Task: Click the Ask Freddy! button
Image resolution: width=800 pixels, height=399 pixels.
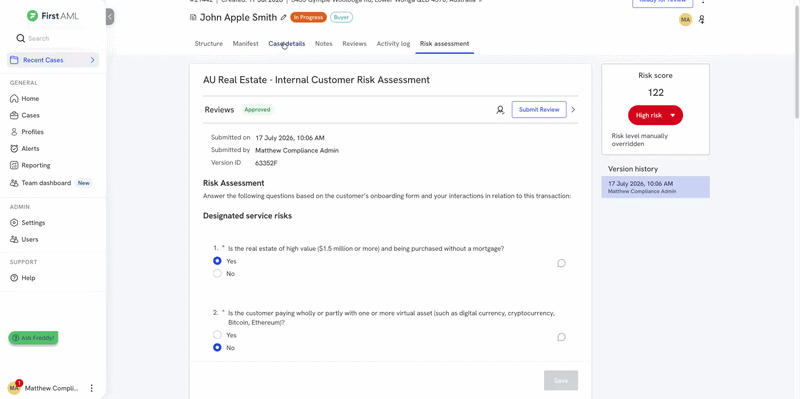Action: pyautogui.click(x=33, y=338)
